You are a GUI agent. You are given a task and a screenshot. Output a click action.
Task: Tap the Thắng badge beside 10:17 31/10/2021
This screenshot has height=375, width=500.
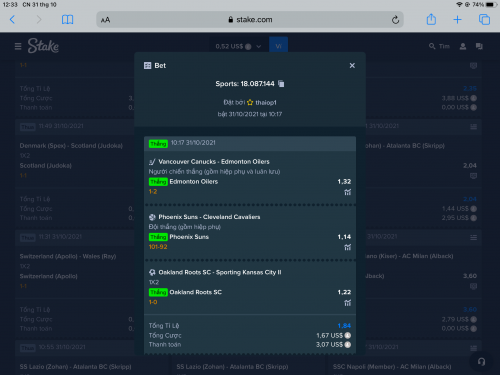[x=158, y=144]
